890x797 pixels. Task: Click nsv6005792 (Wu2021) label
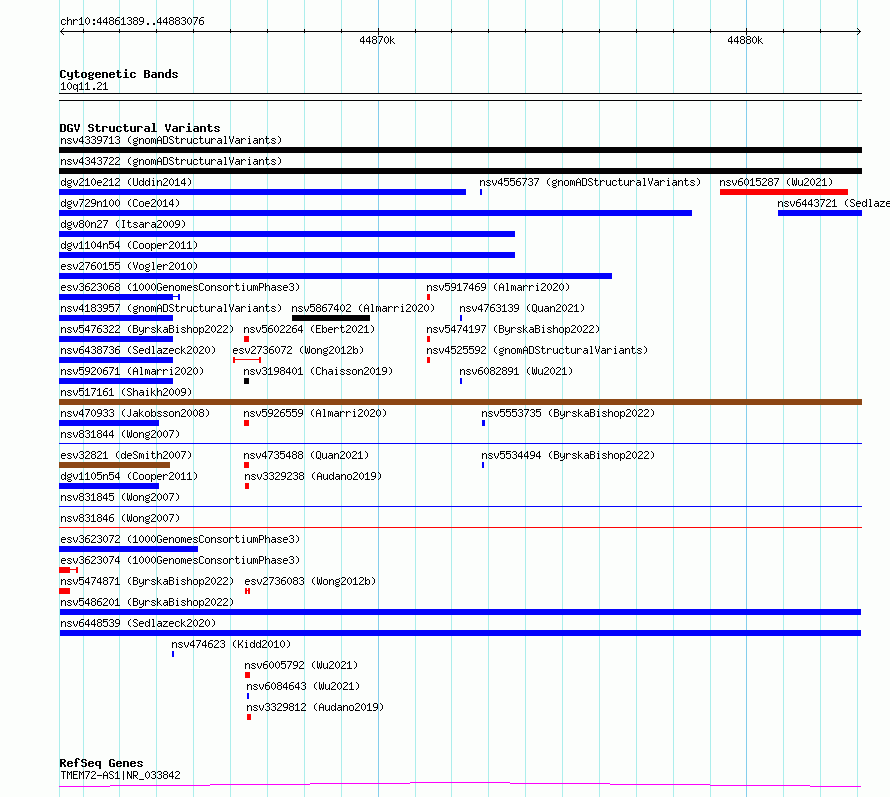[x=301, y=665]
